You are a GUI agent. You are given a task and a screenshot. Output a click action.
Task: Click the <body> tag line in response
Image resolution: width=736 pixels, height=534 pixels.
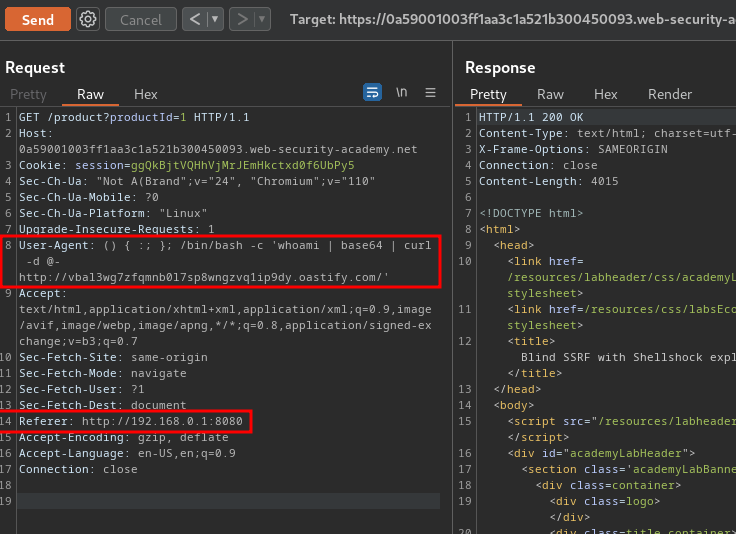[514, 405]
